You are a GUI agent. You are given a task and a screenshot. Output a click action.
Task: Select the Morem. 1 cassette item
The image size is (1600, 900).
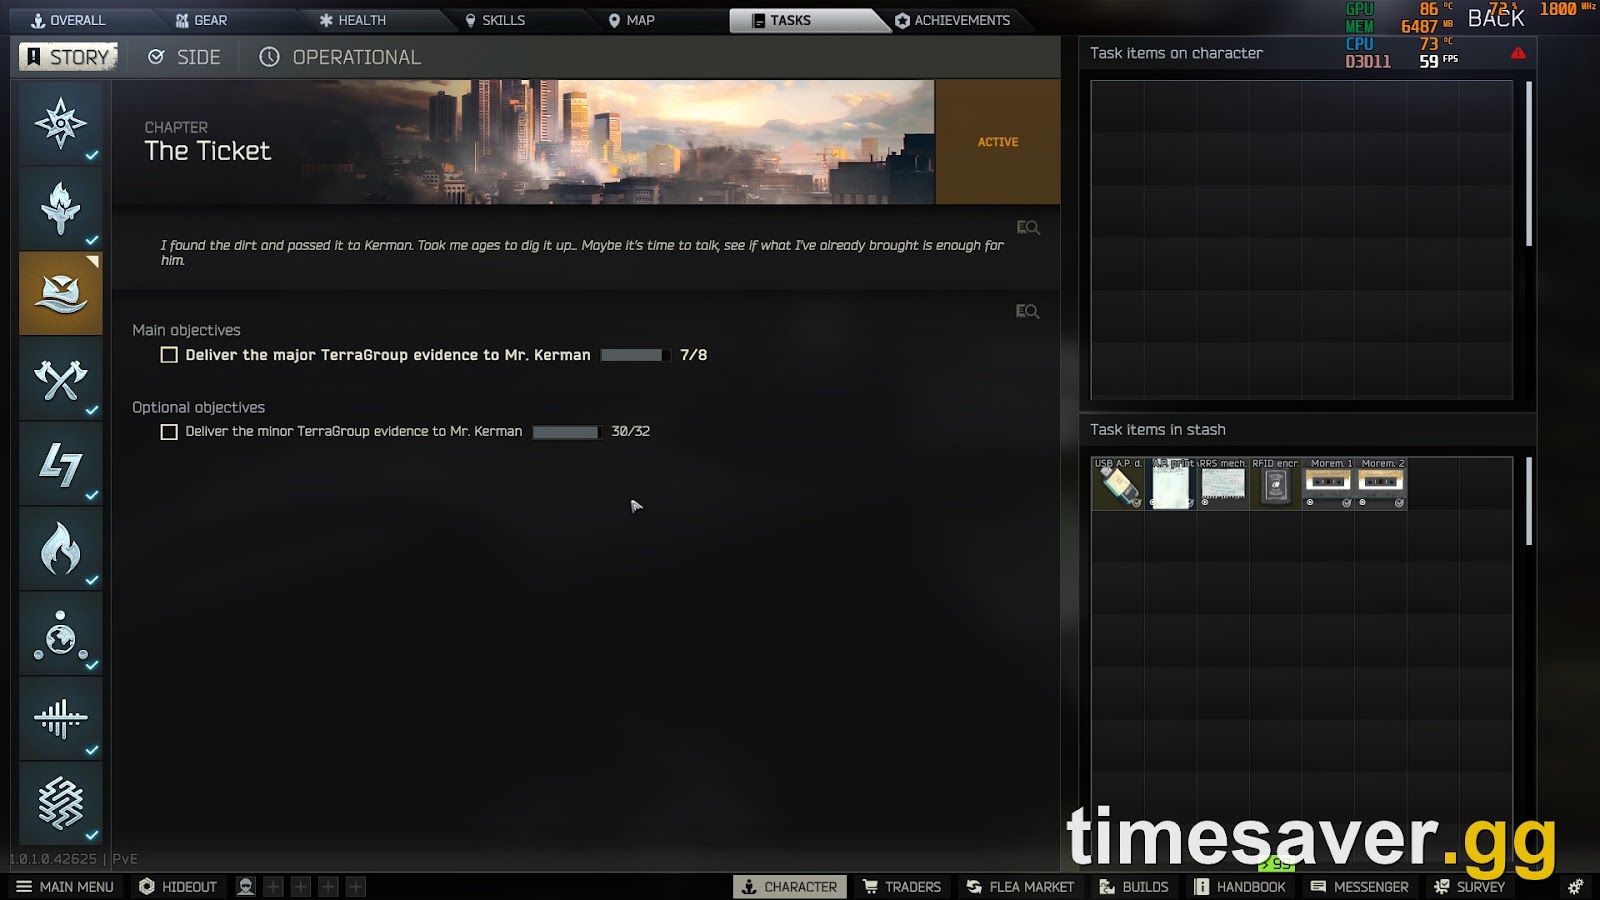[1328, 484]
